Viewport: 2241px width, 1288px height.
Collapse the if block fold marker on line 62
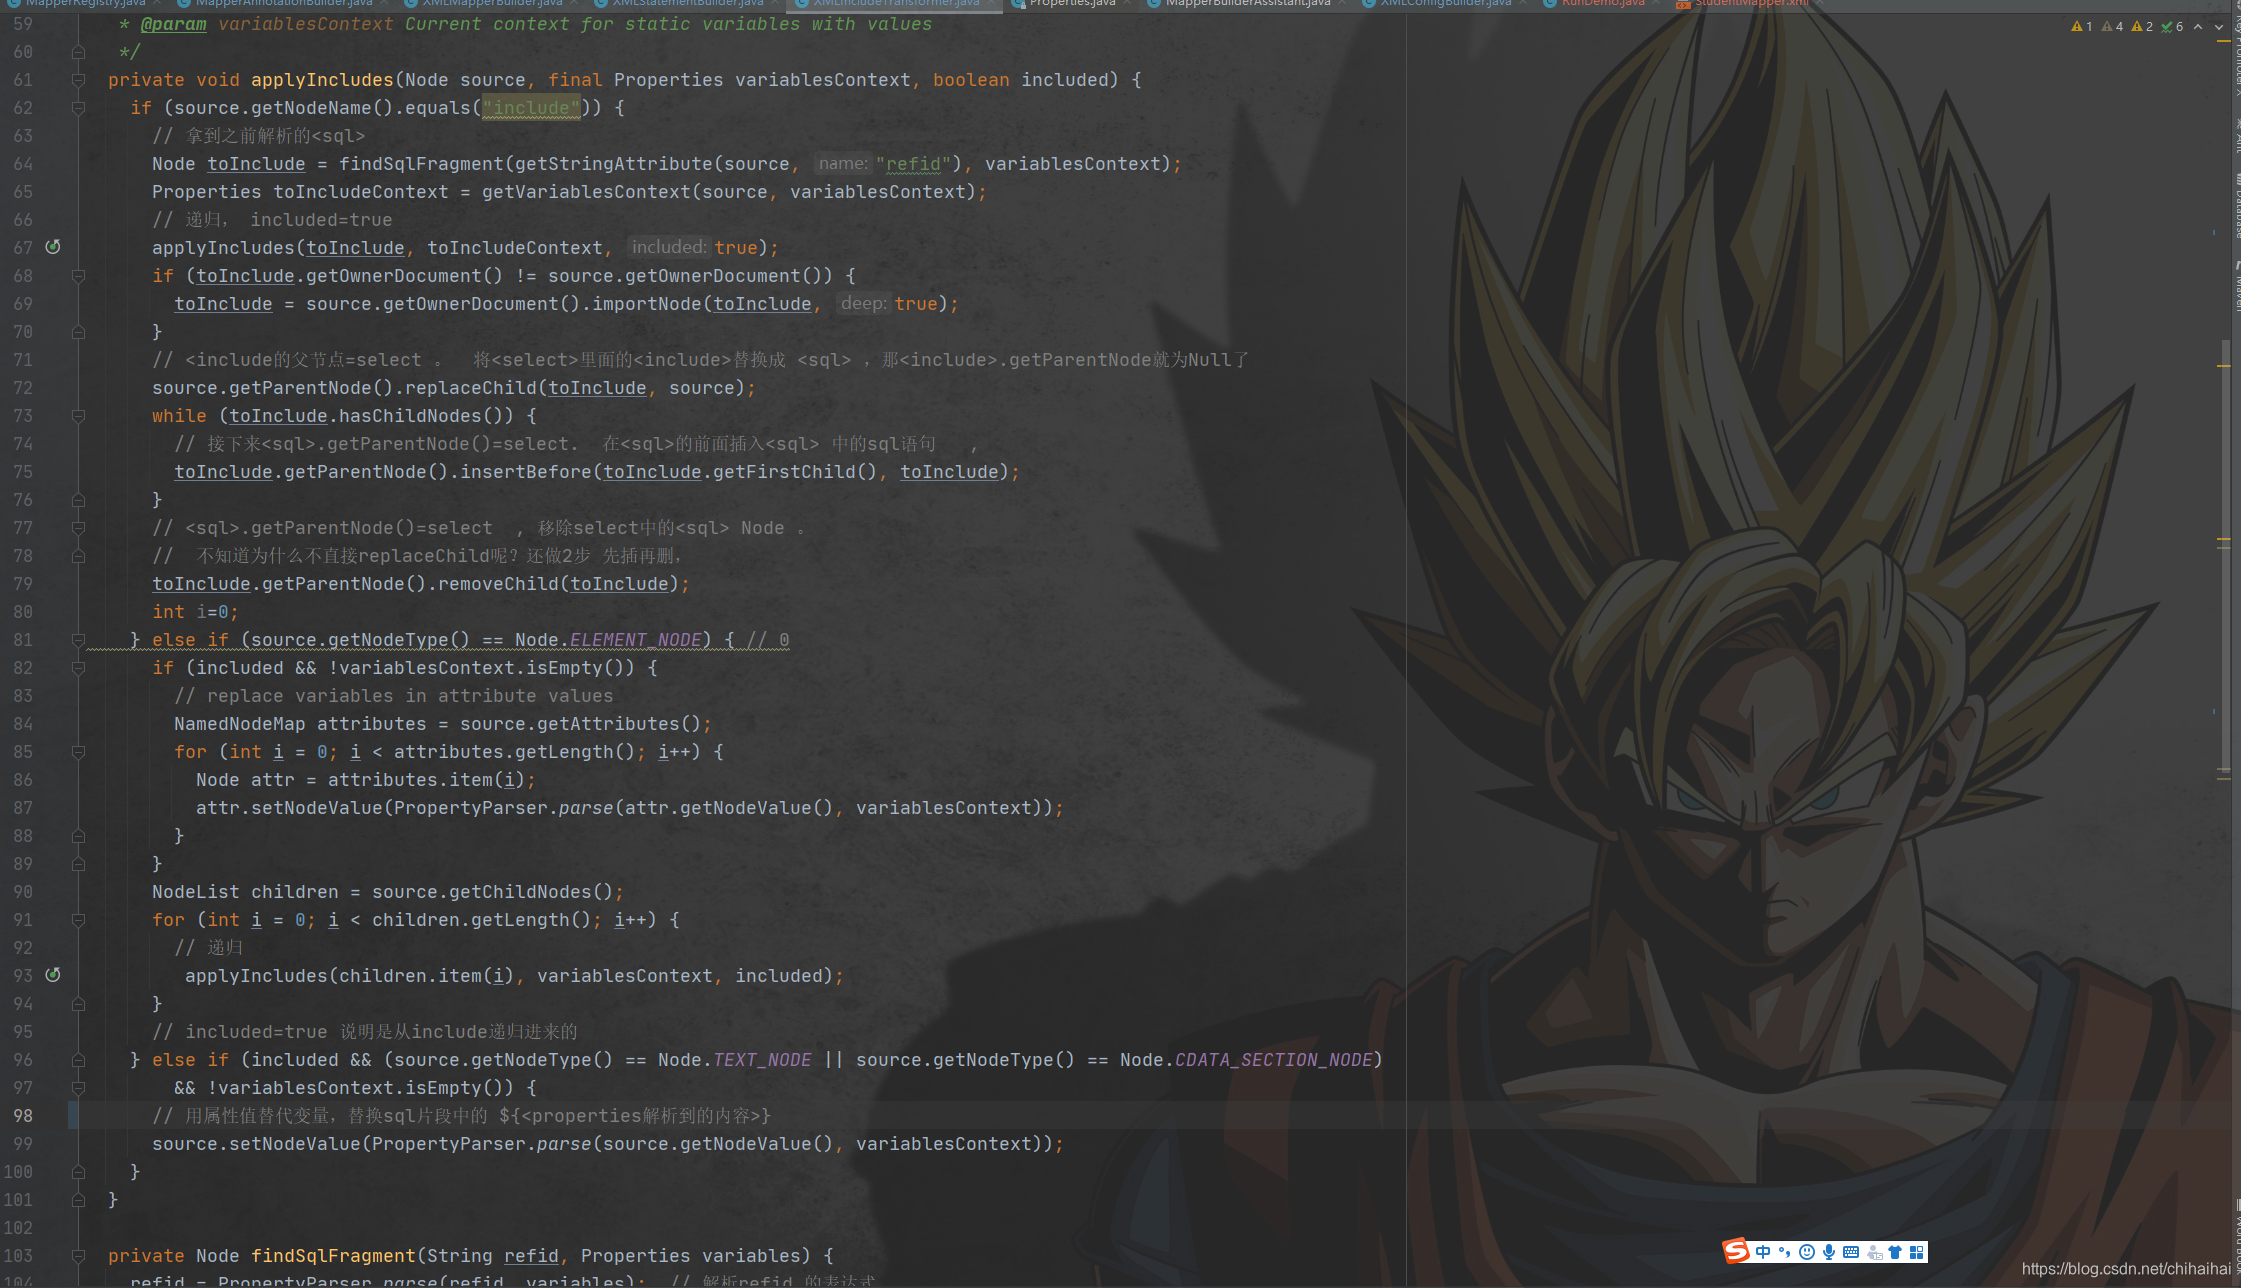(78, 108)
